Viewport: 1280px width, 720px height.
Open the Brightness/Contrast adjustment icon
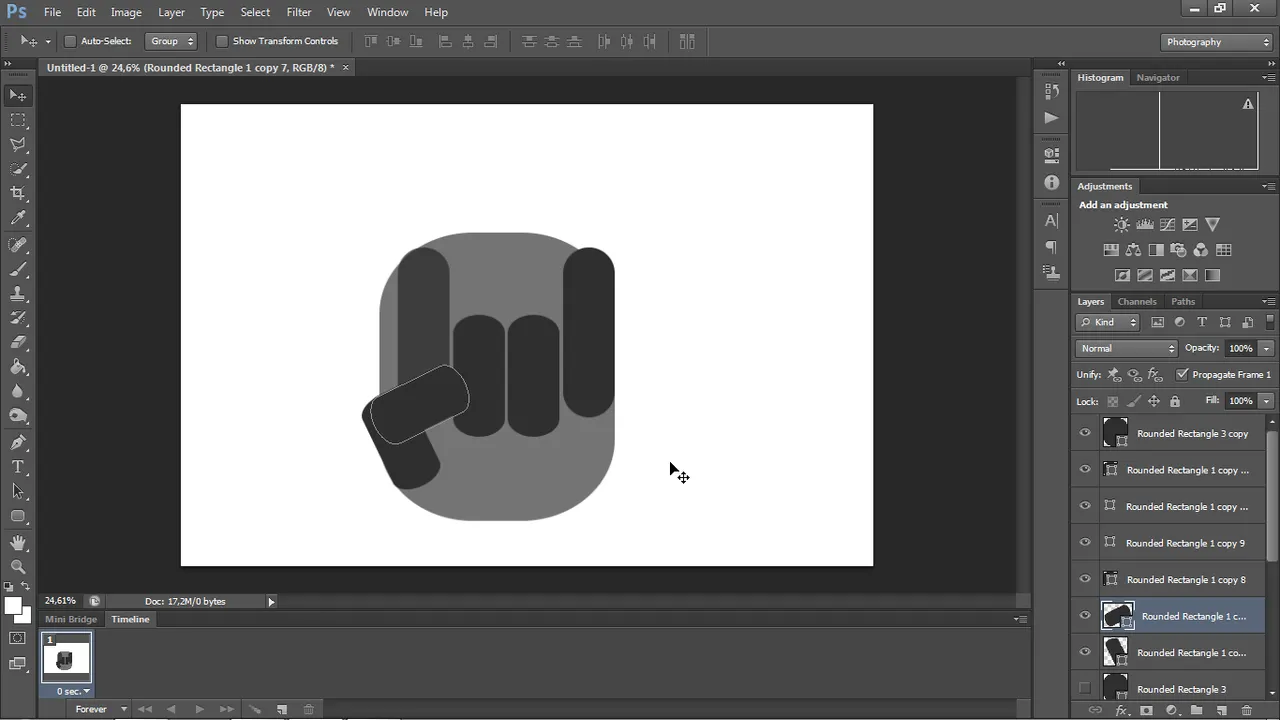(x=1122, y=225)
